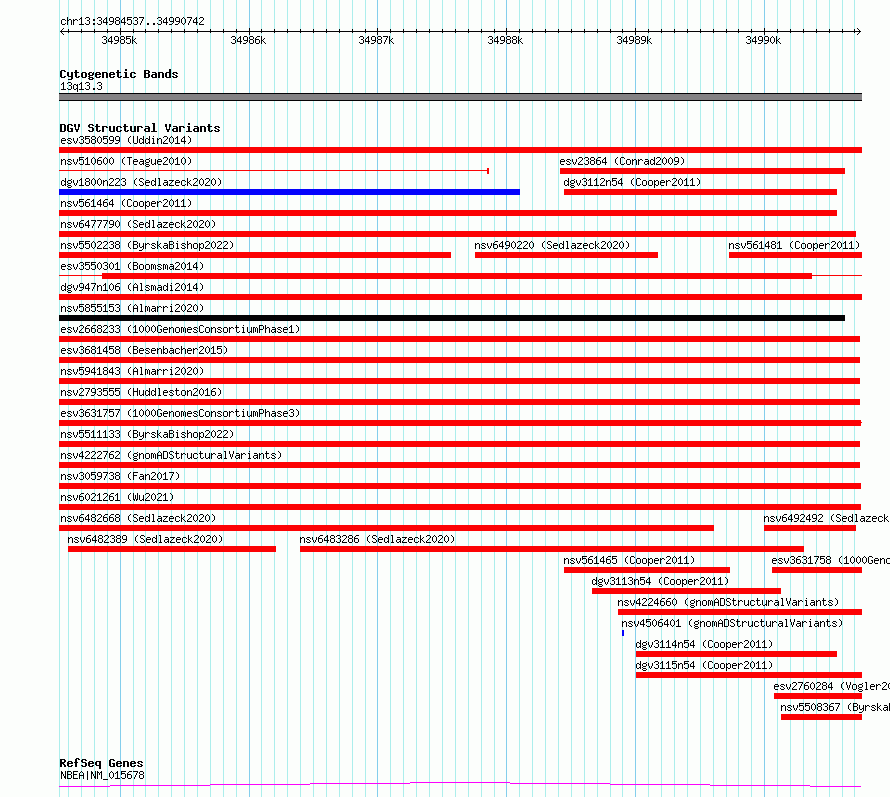Image resolution: width=890 pixels, height=797 pixels.
Task: Click nsv5502238 (ByrskaBishop2022) label
Action: coord(147,245)
